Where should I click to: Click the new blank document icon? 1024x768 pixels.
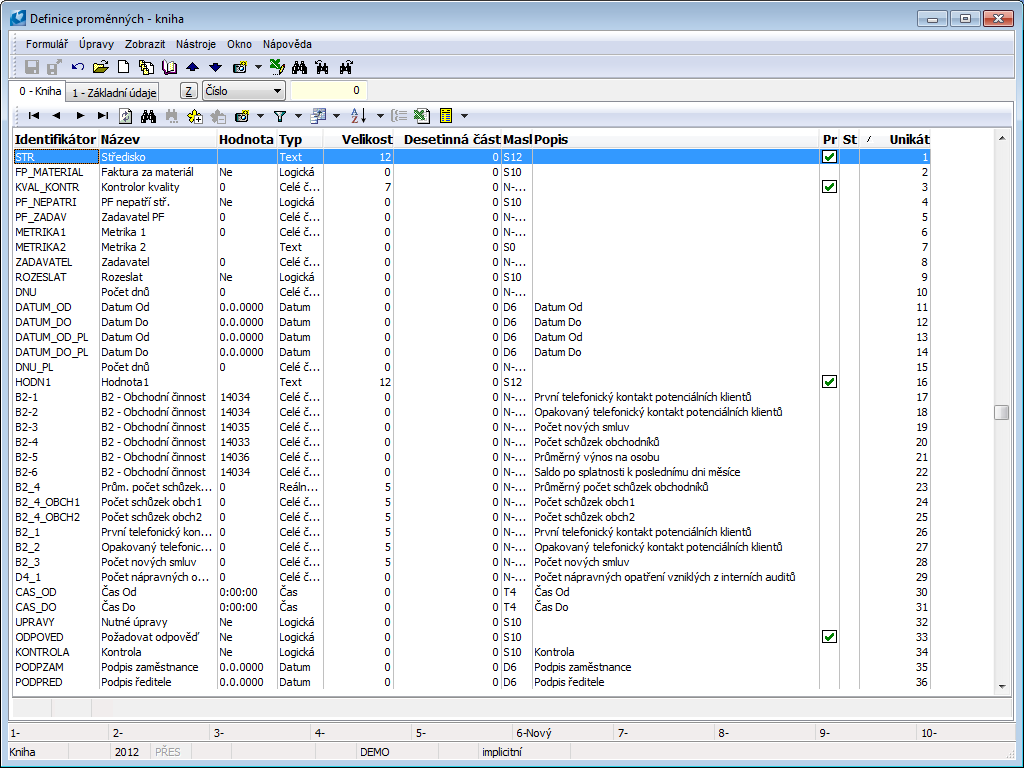(124, 67)
